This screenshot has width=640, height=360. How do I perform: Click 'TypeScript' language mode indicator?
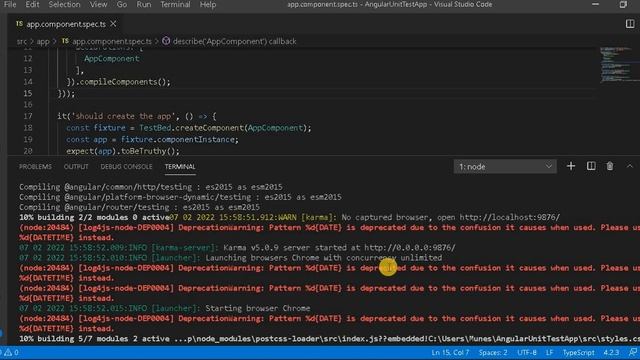point(578,352)
